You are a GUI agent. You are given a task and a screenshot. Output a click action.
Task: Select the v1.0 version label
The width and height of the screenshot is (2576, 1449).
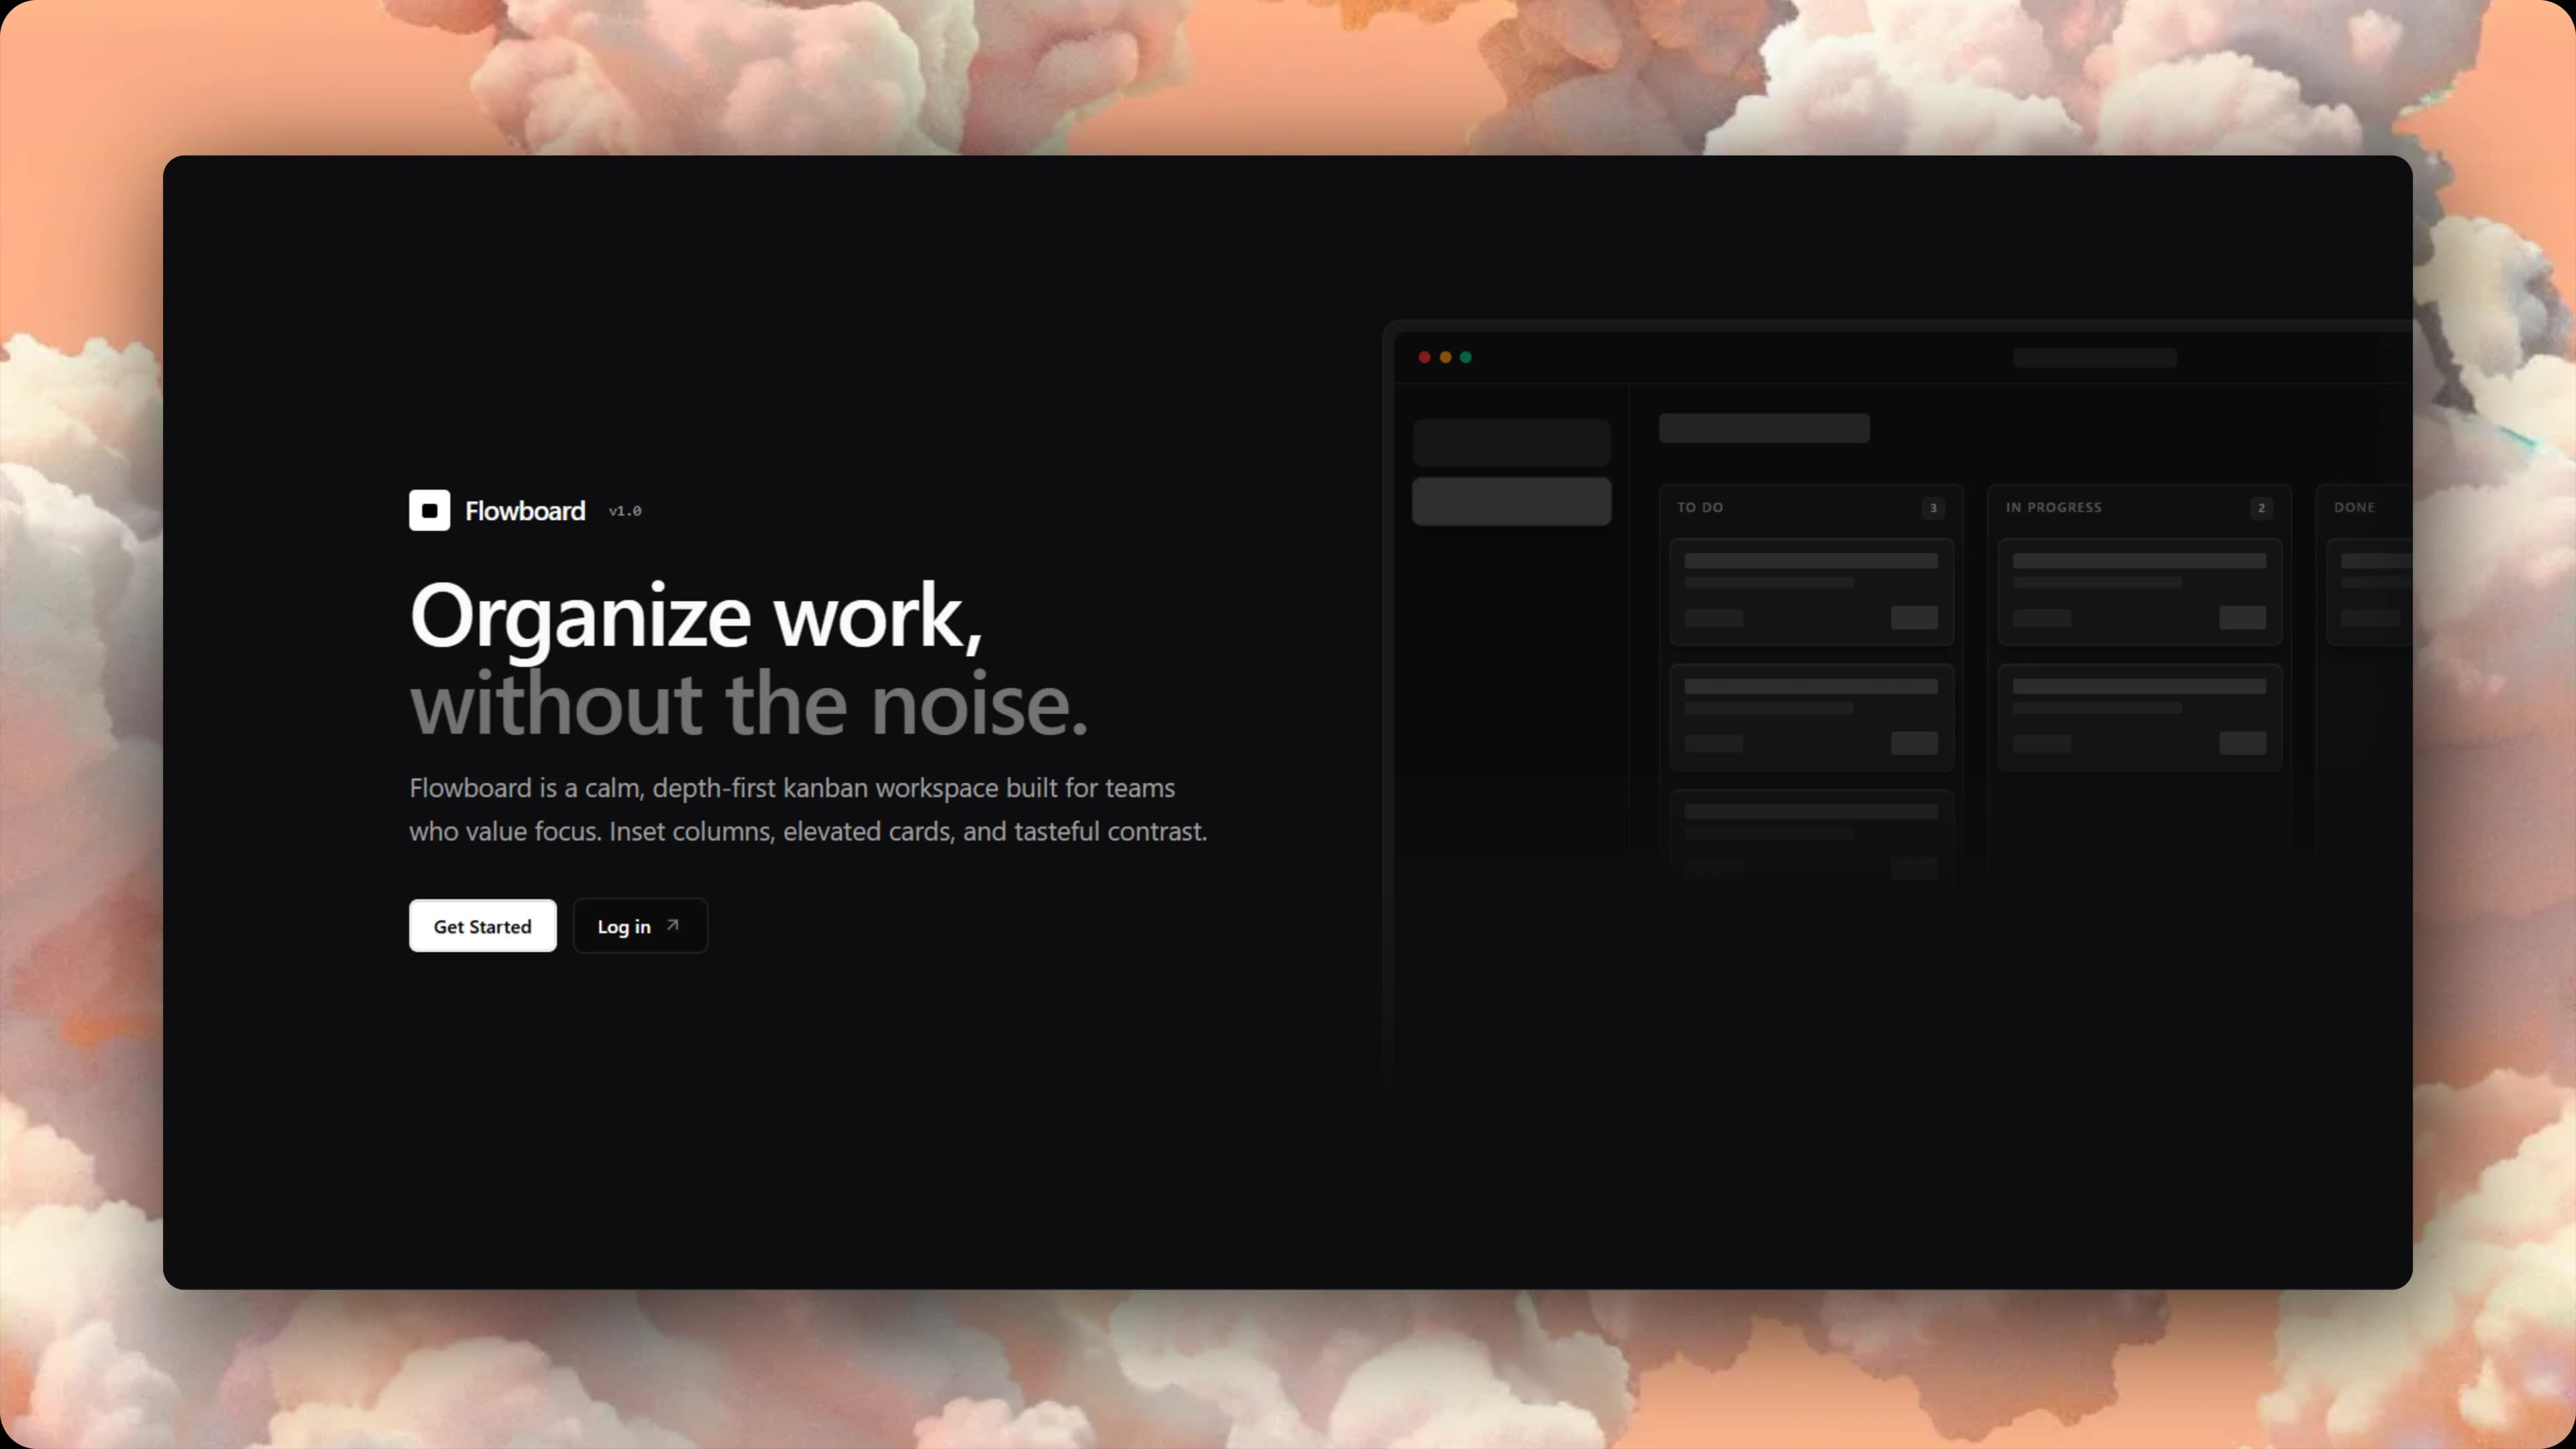point(625,511)
